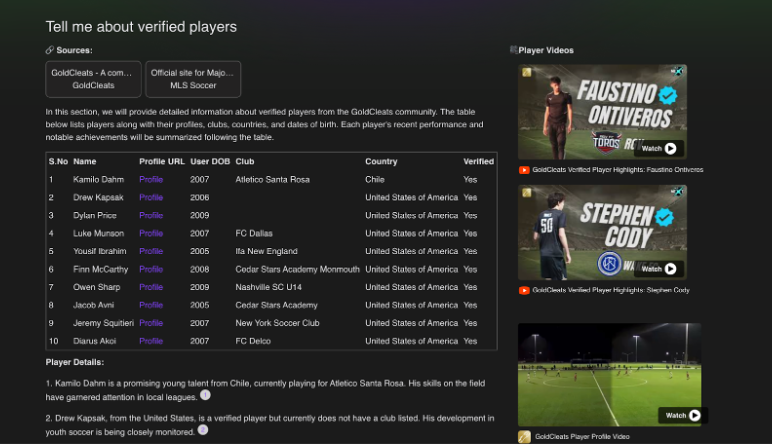The image size is (772, 444).
Task: Open Finn McCarthy's Profile link
Action: (150, 269)
